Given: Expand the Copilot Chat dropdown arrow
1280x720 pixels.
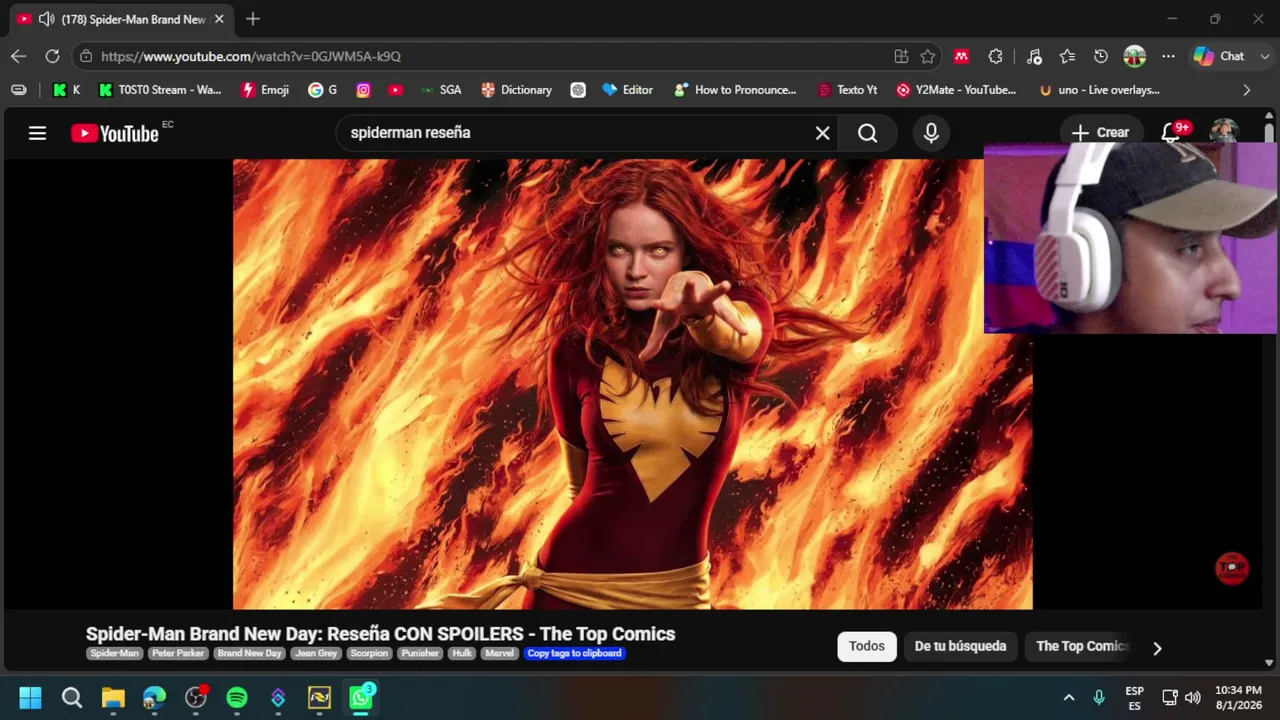Looking at the screenshot, I should pos(1265,56).
